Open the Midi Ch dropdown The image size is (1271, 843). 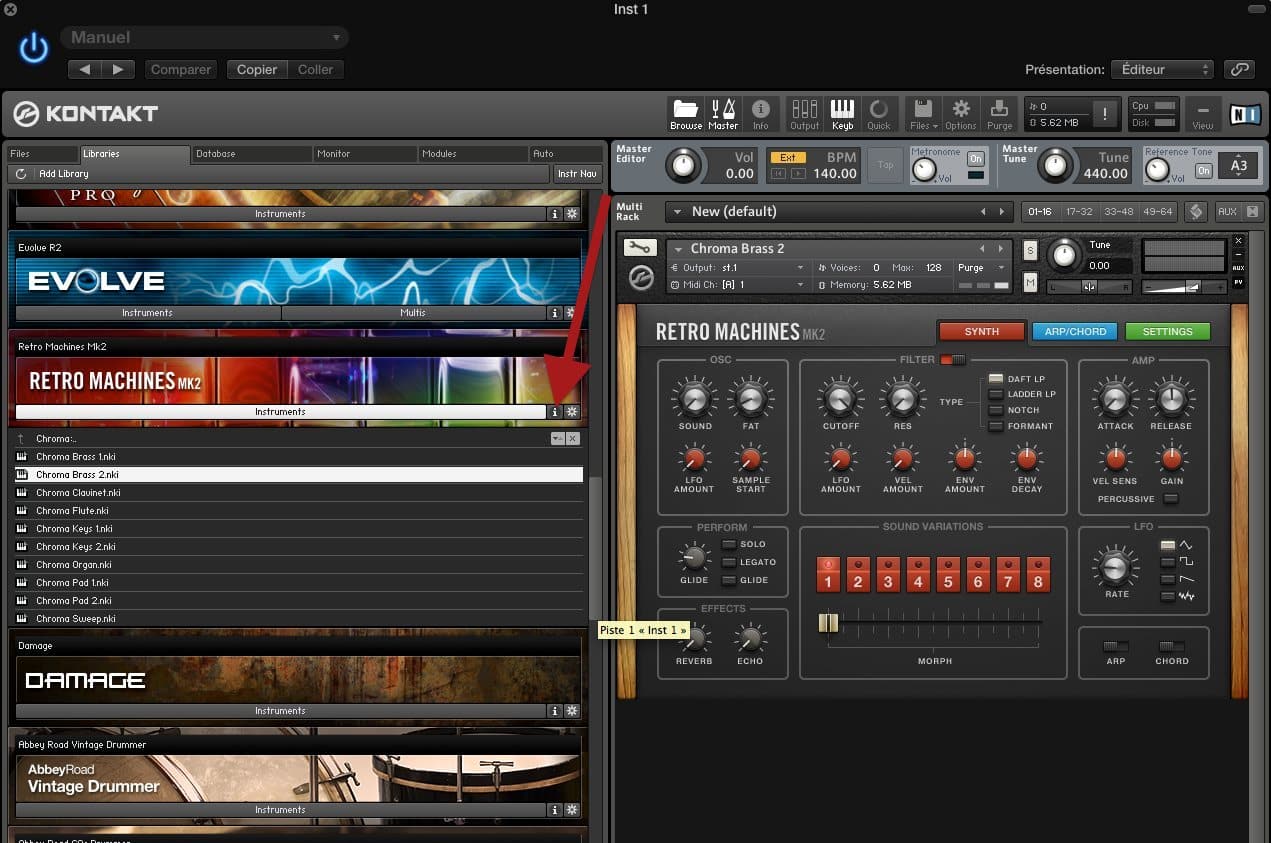pyautogui.click(x=738, y=285)
